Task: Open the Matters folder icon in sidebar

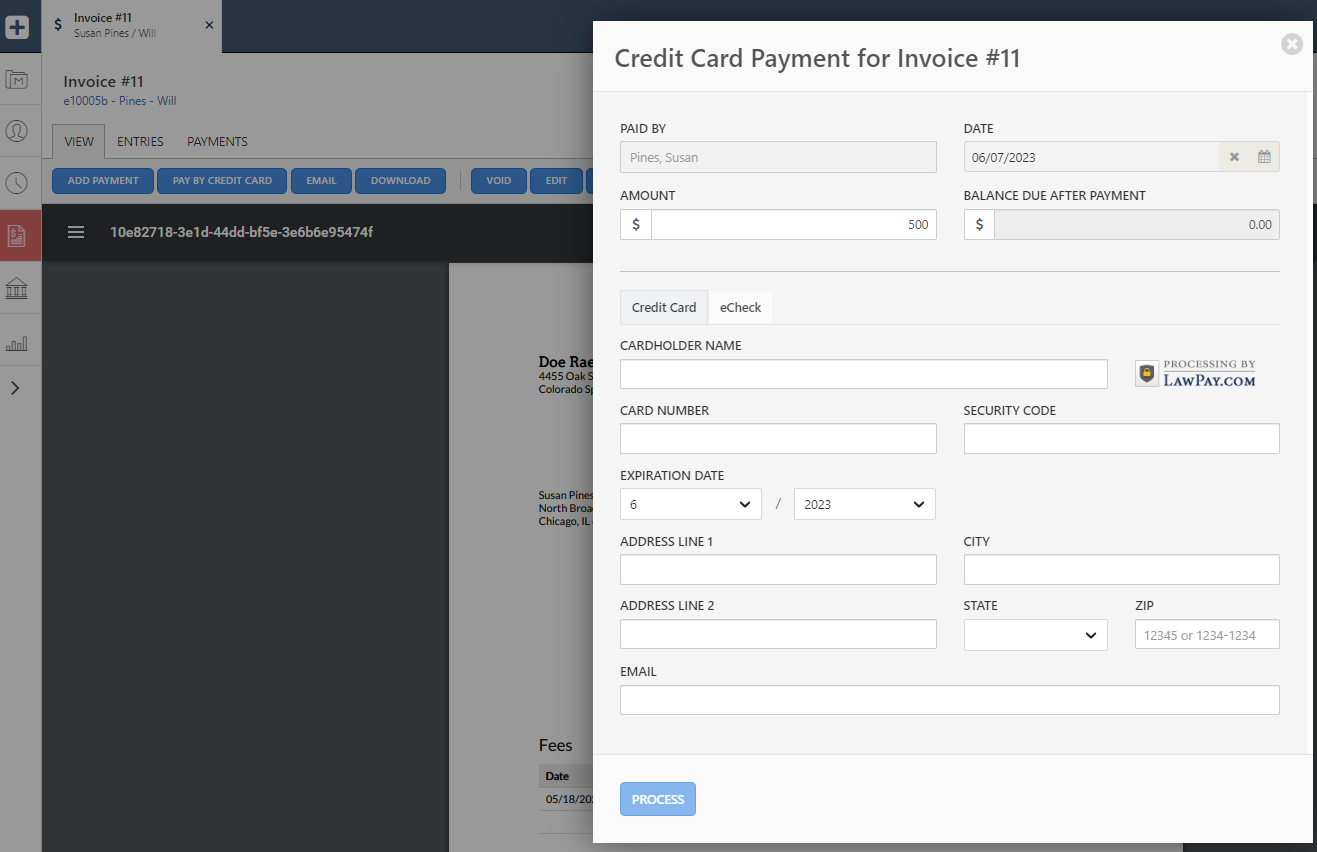Action: (17, 80)
